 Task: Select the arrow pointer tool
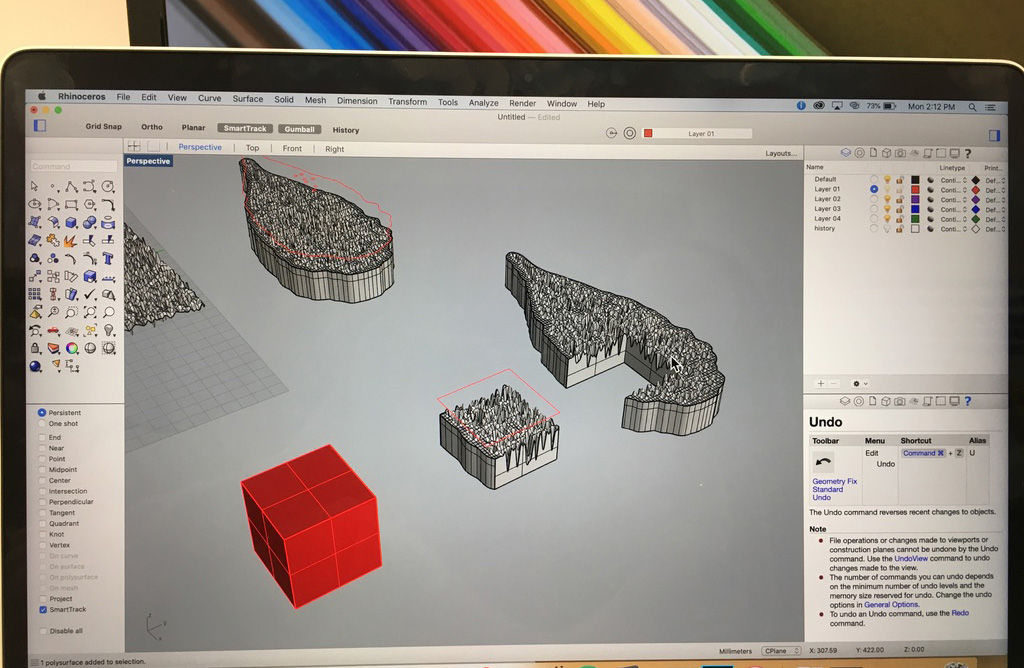35,186
